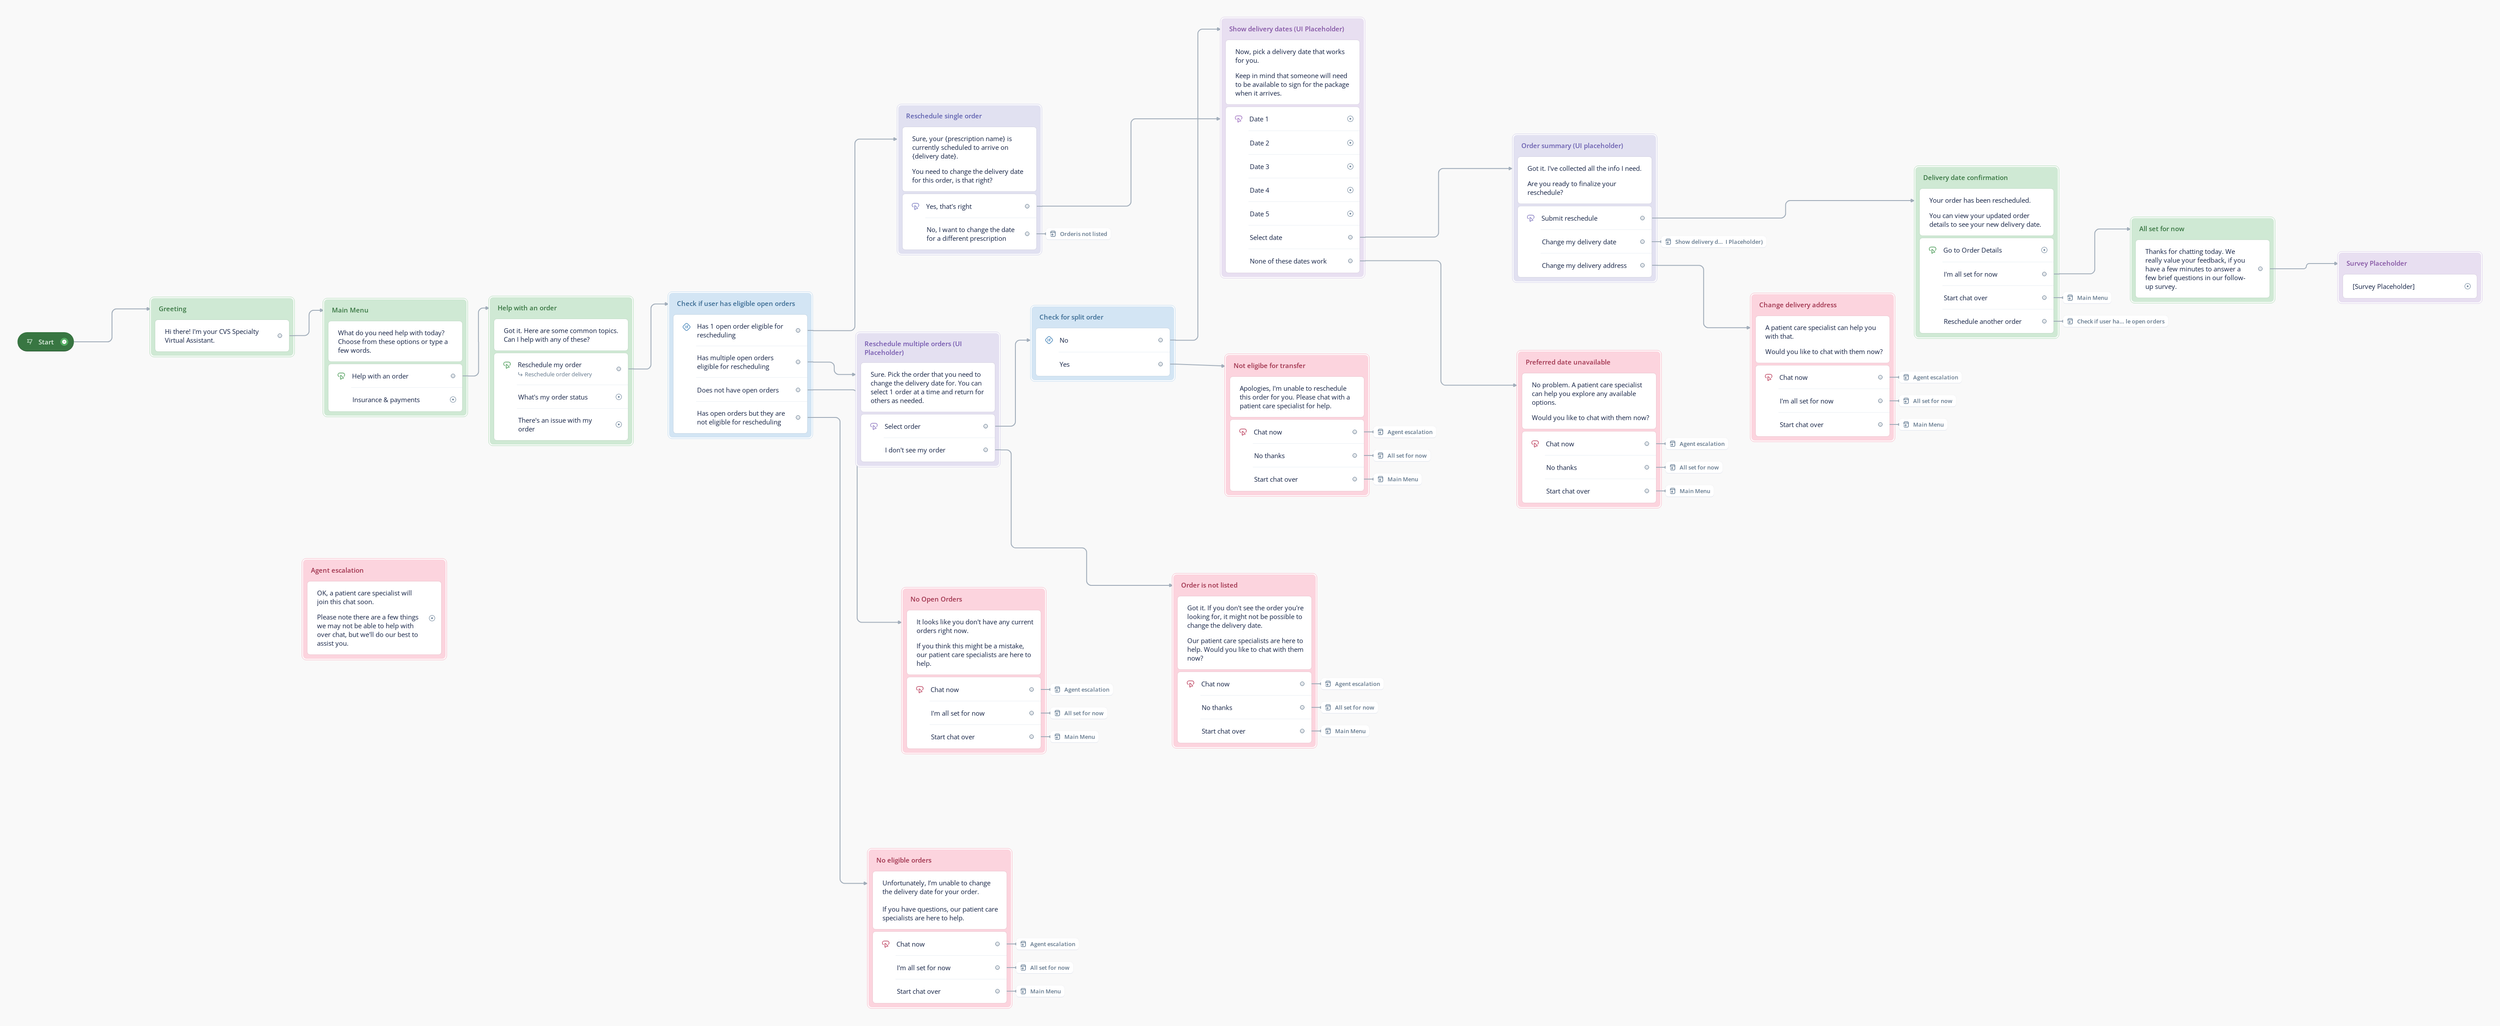
Task: Click condition diamond icon beside 'Has 1 open order eligible'
Action: pos(686,327)
